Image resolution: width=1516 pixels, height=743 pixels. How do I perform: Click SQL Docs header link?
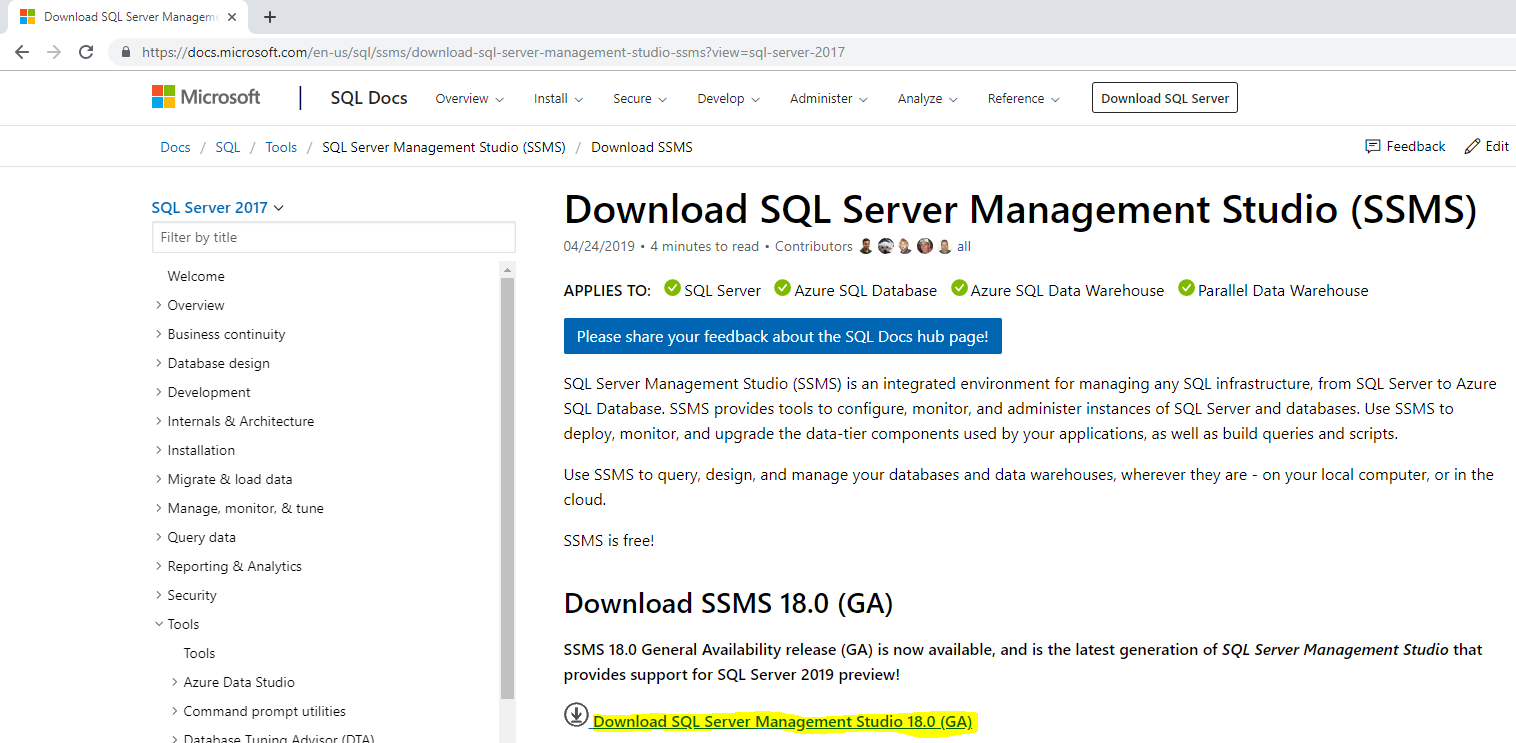369,97
